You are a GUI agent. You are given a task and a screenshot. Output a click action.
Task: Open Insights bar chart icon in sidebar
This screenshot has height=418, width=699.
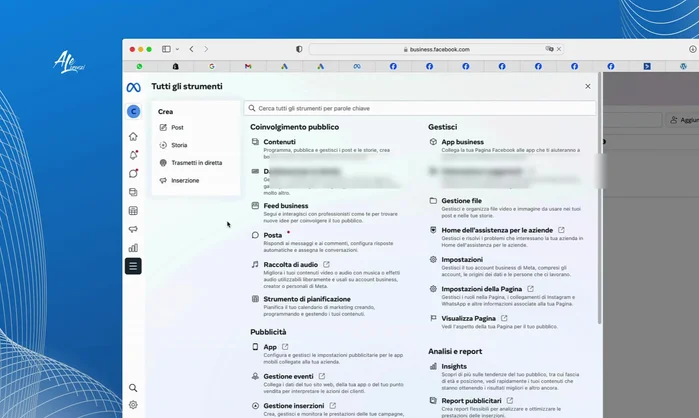click(x=133, y=248)
